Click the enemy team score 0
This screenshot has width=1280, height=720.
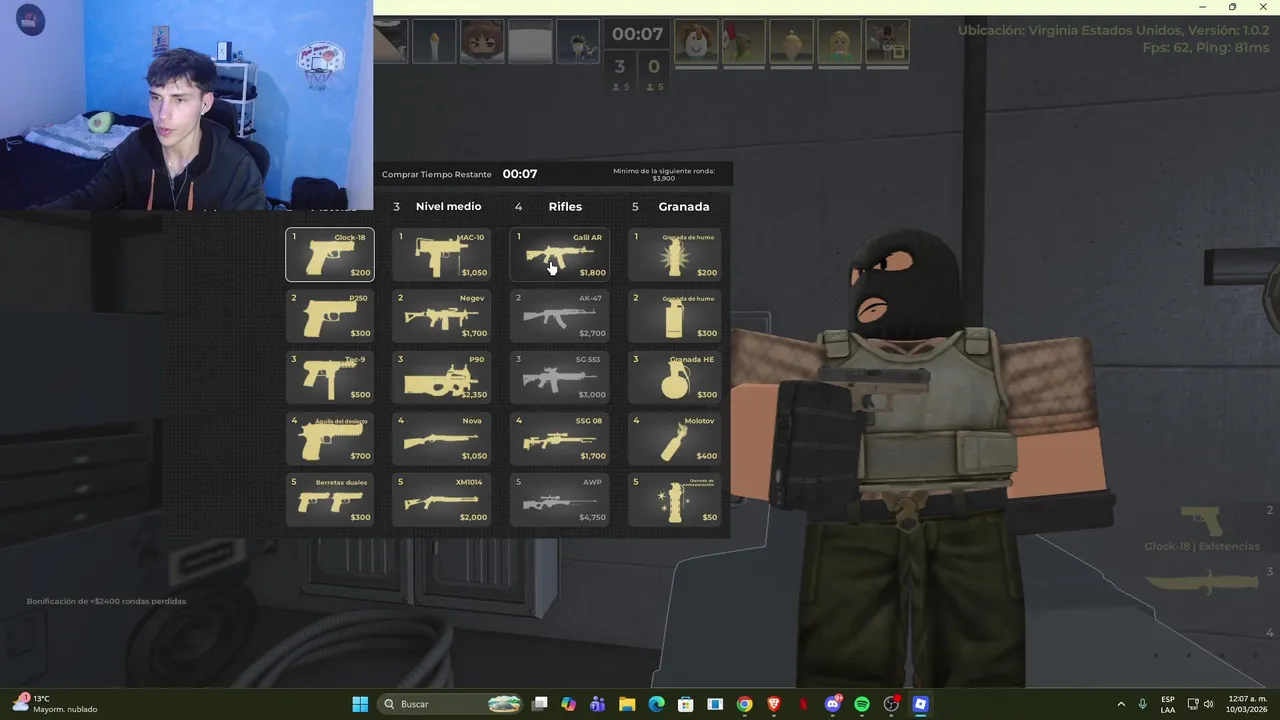654,67
